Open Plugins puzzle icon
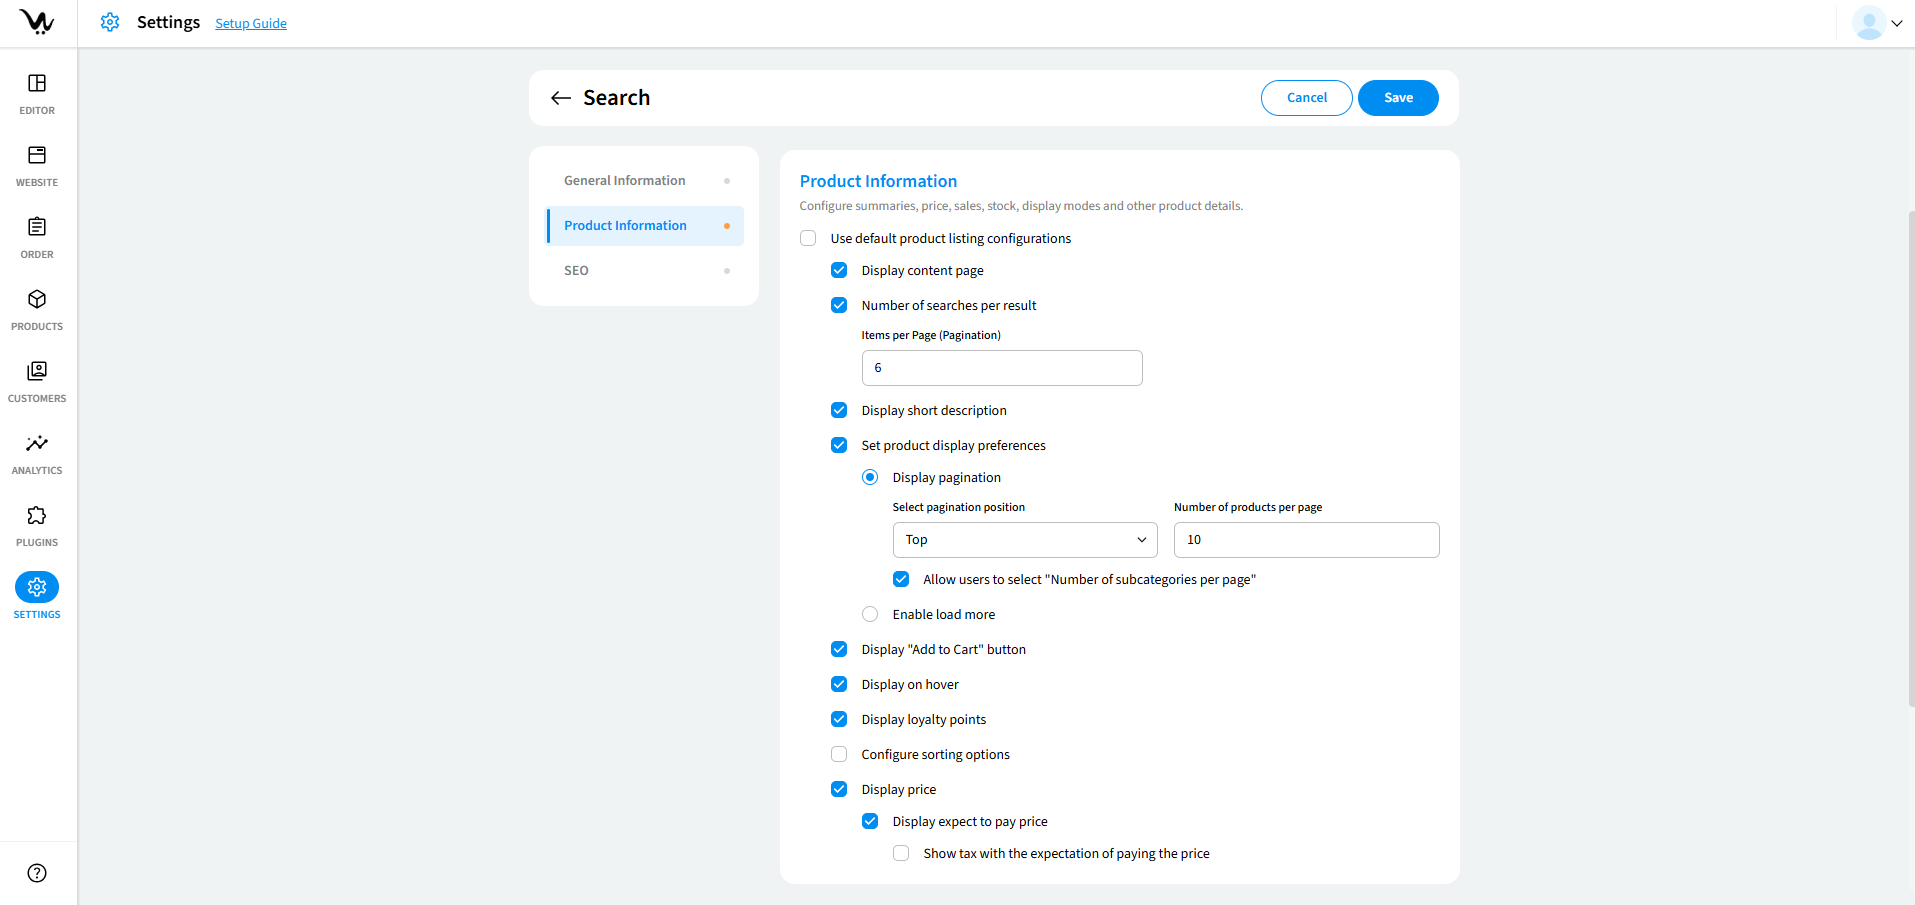 tap(37, 516)
